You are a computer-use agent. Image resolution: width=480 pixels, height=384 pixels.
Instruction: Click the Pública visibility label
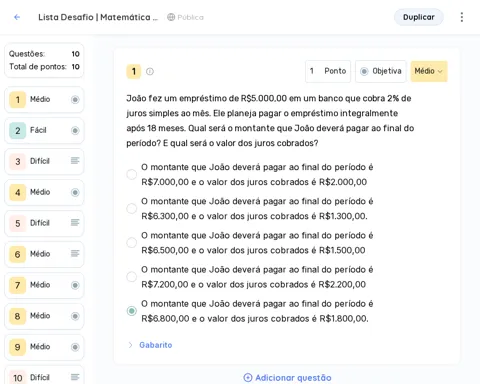tap(190, 17)
